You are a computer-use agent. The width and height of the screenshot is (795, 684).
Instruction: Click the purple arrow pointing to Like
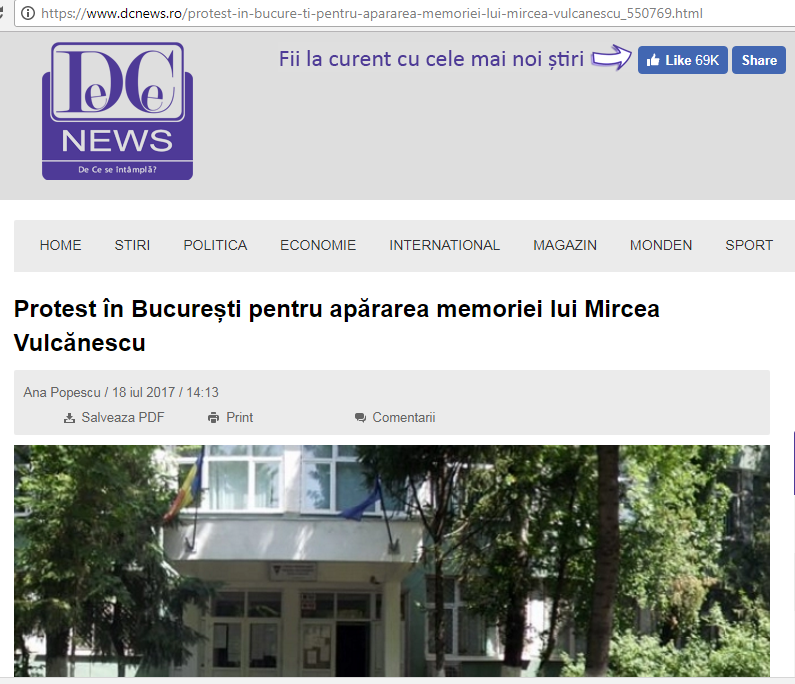(x=612, y=59)
